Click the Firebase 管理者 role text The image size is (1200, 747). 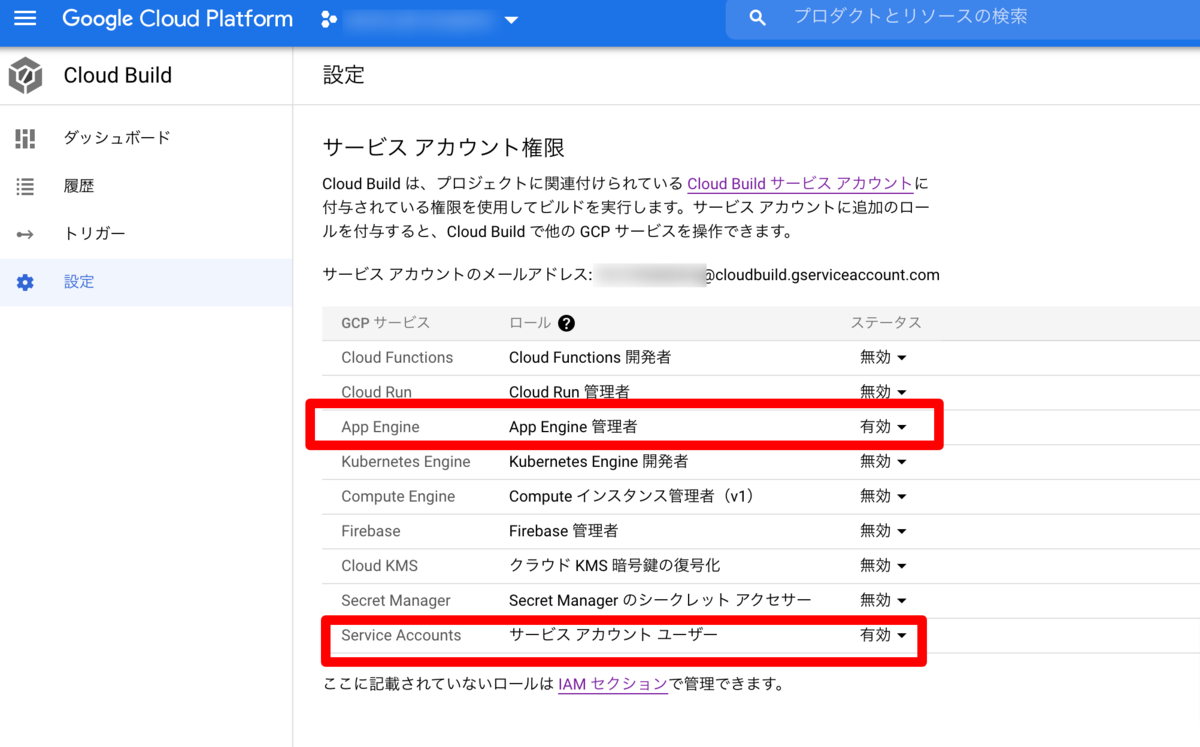point(563,531)
